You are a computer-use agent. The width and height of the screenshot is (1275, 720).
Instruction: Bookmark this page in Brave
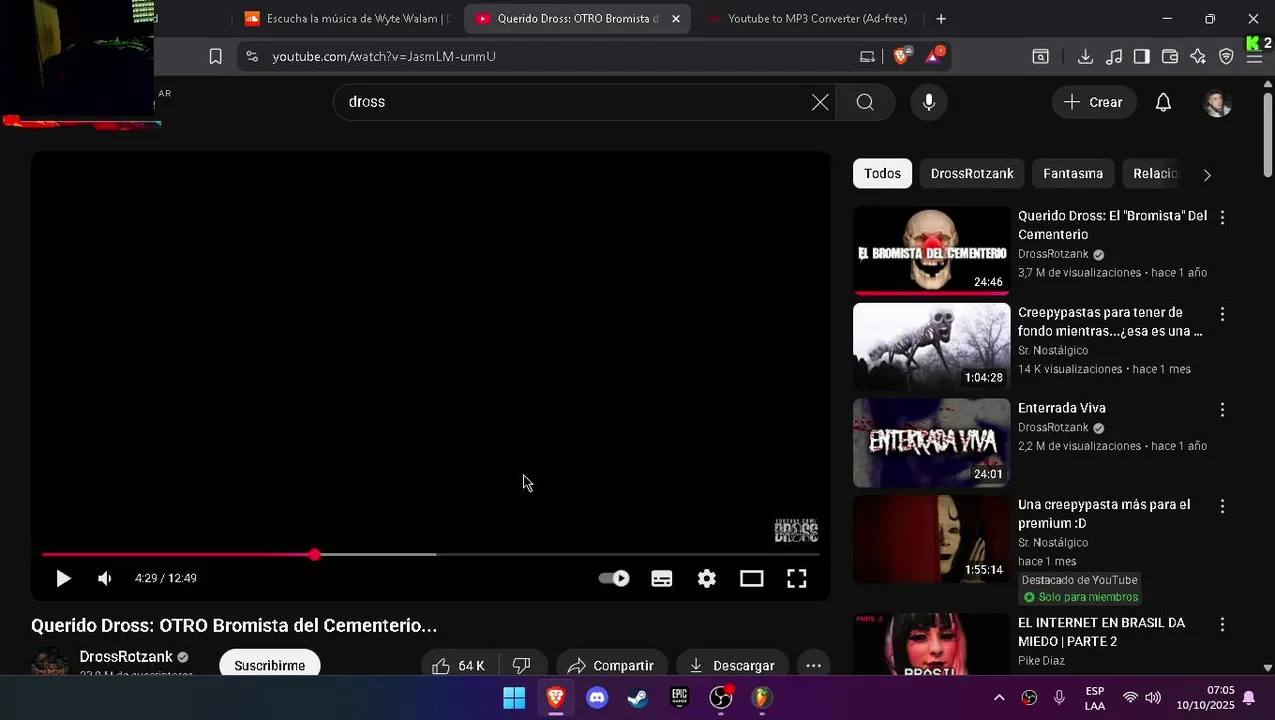pyautogui.click(x=215, y=56)
